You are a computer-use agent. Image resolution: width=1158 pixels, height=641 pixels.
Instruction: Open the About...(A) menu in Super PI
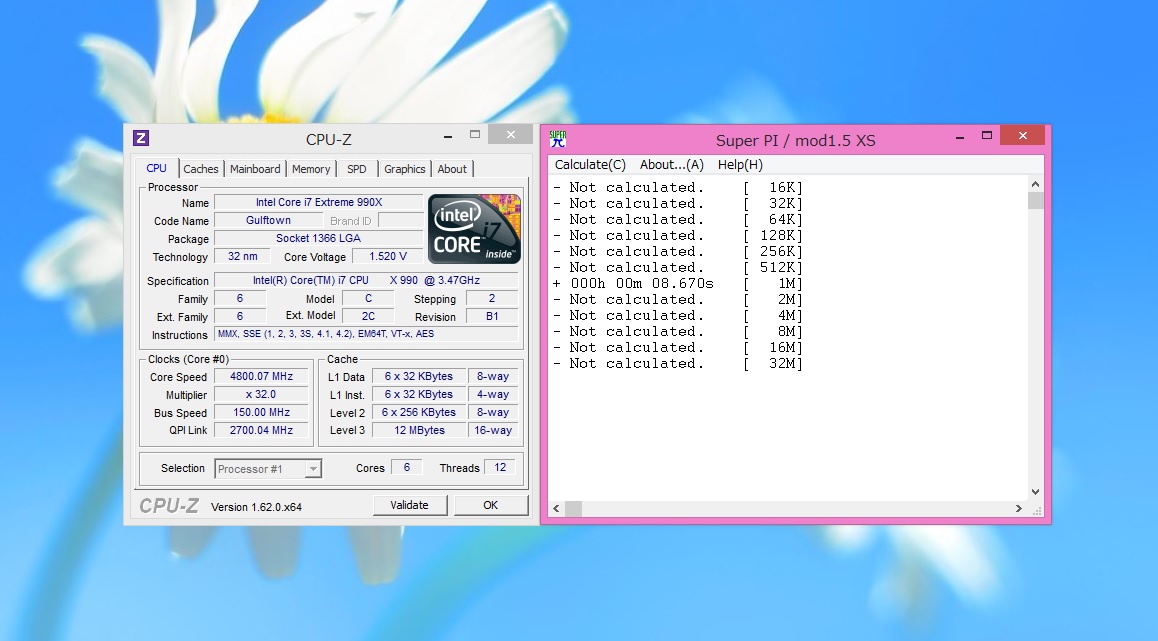671,165
